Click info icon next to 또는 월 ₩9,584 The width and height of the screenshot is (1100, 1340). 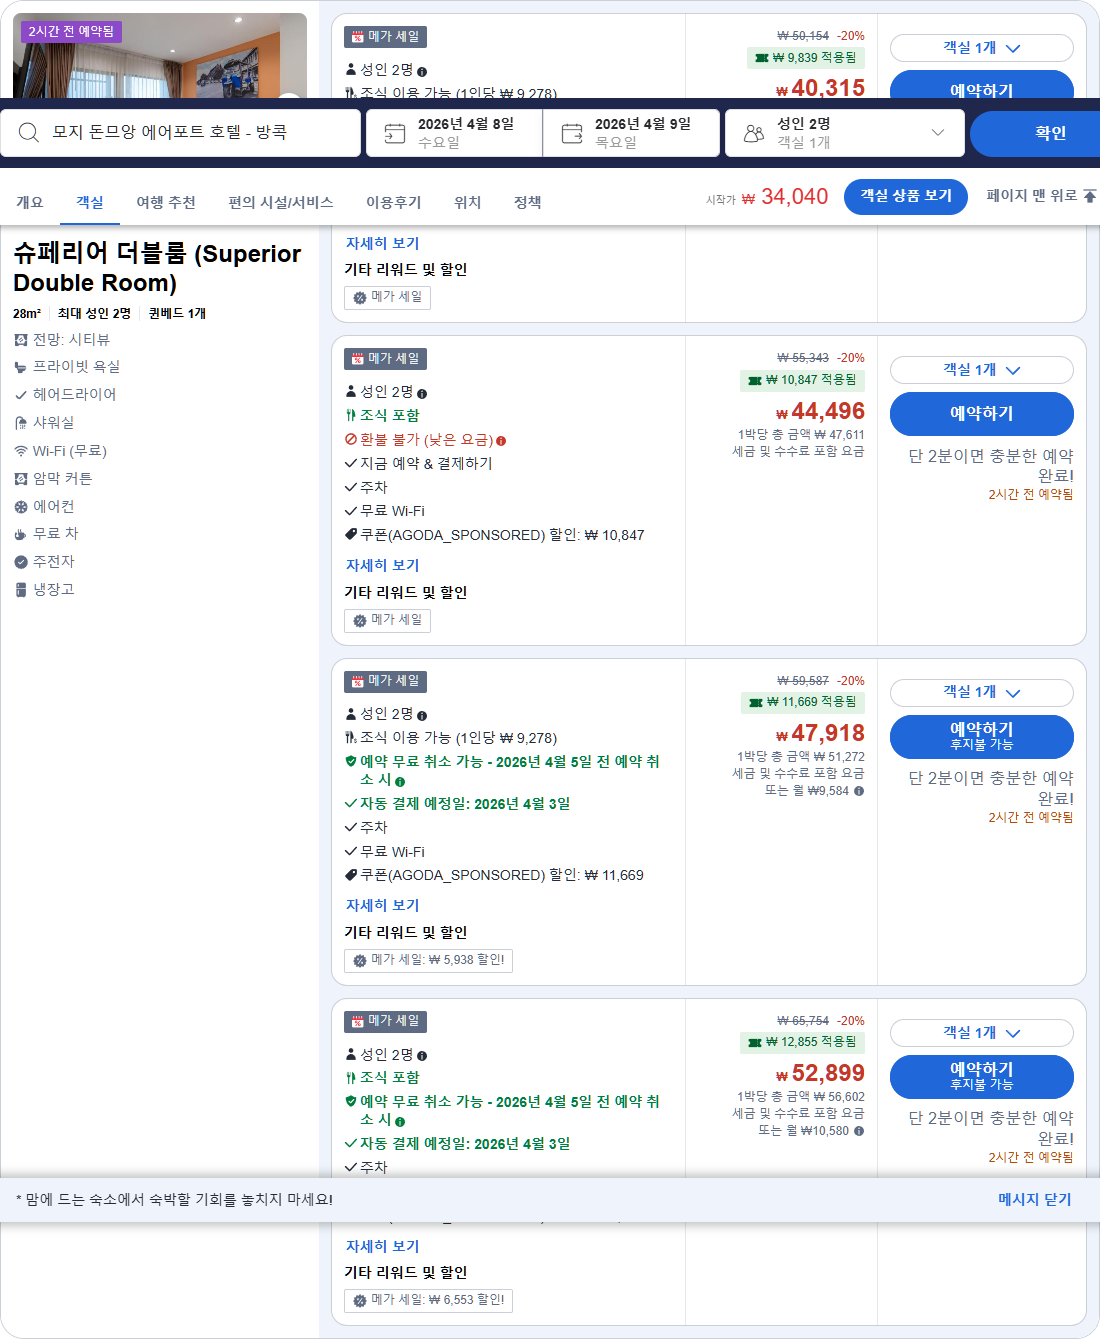pos(859,791)
